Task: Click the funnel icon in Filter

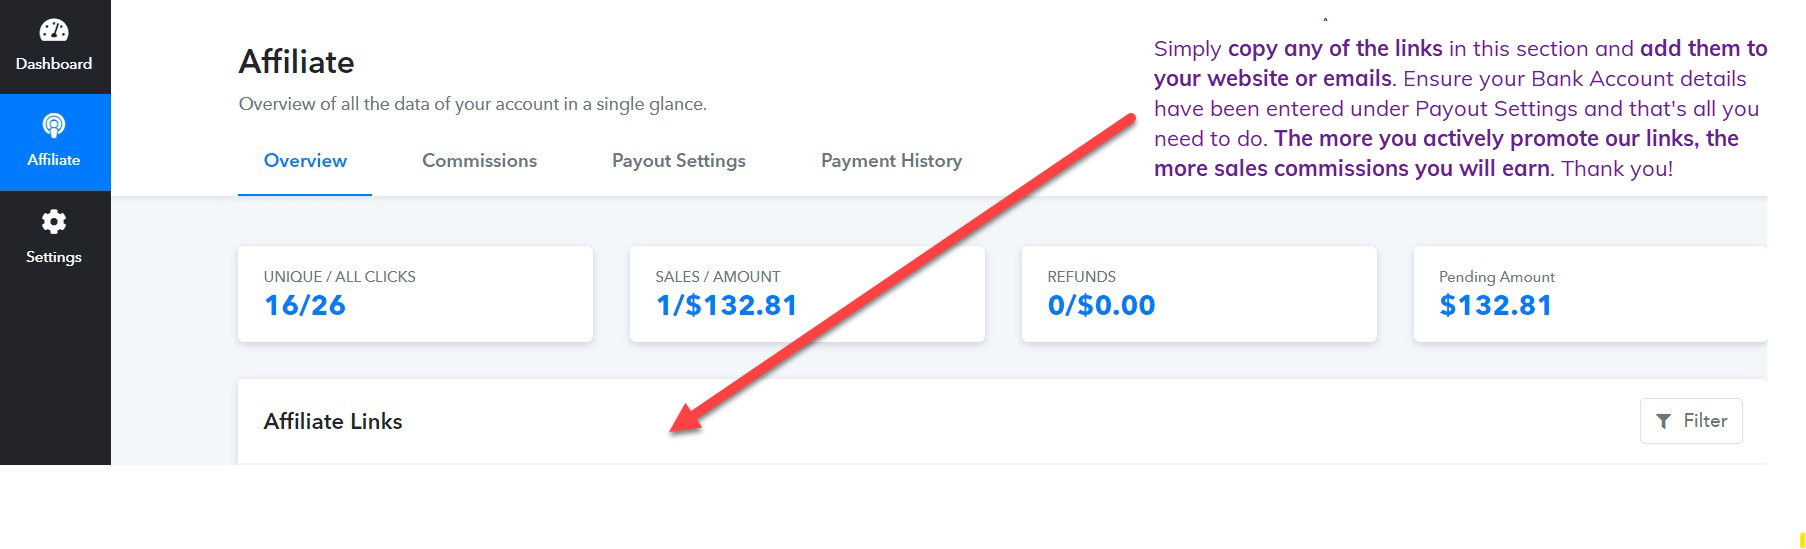Action: pos(1663,421)
